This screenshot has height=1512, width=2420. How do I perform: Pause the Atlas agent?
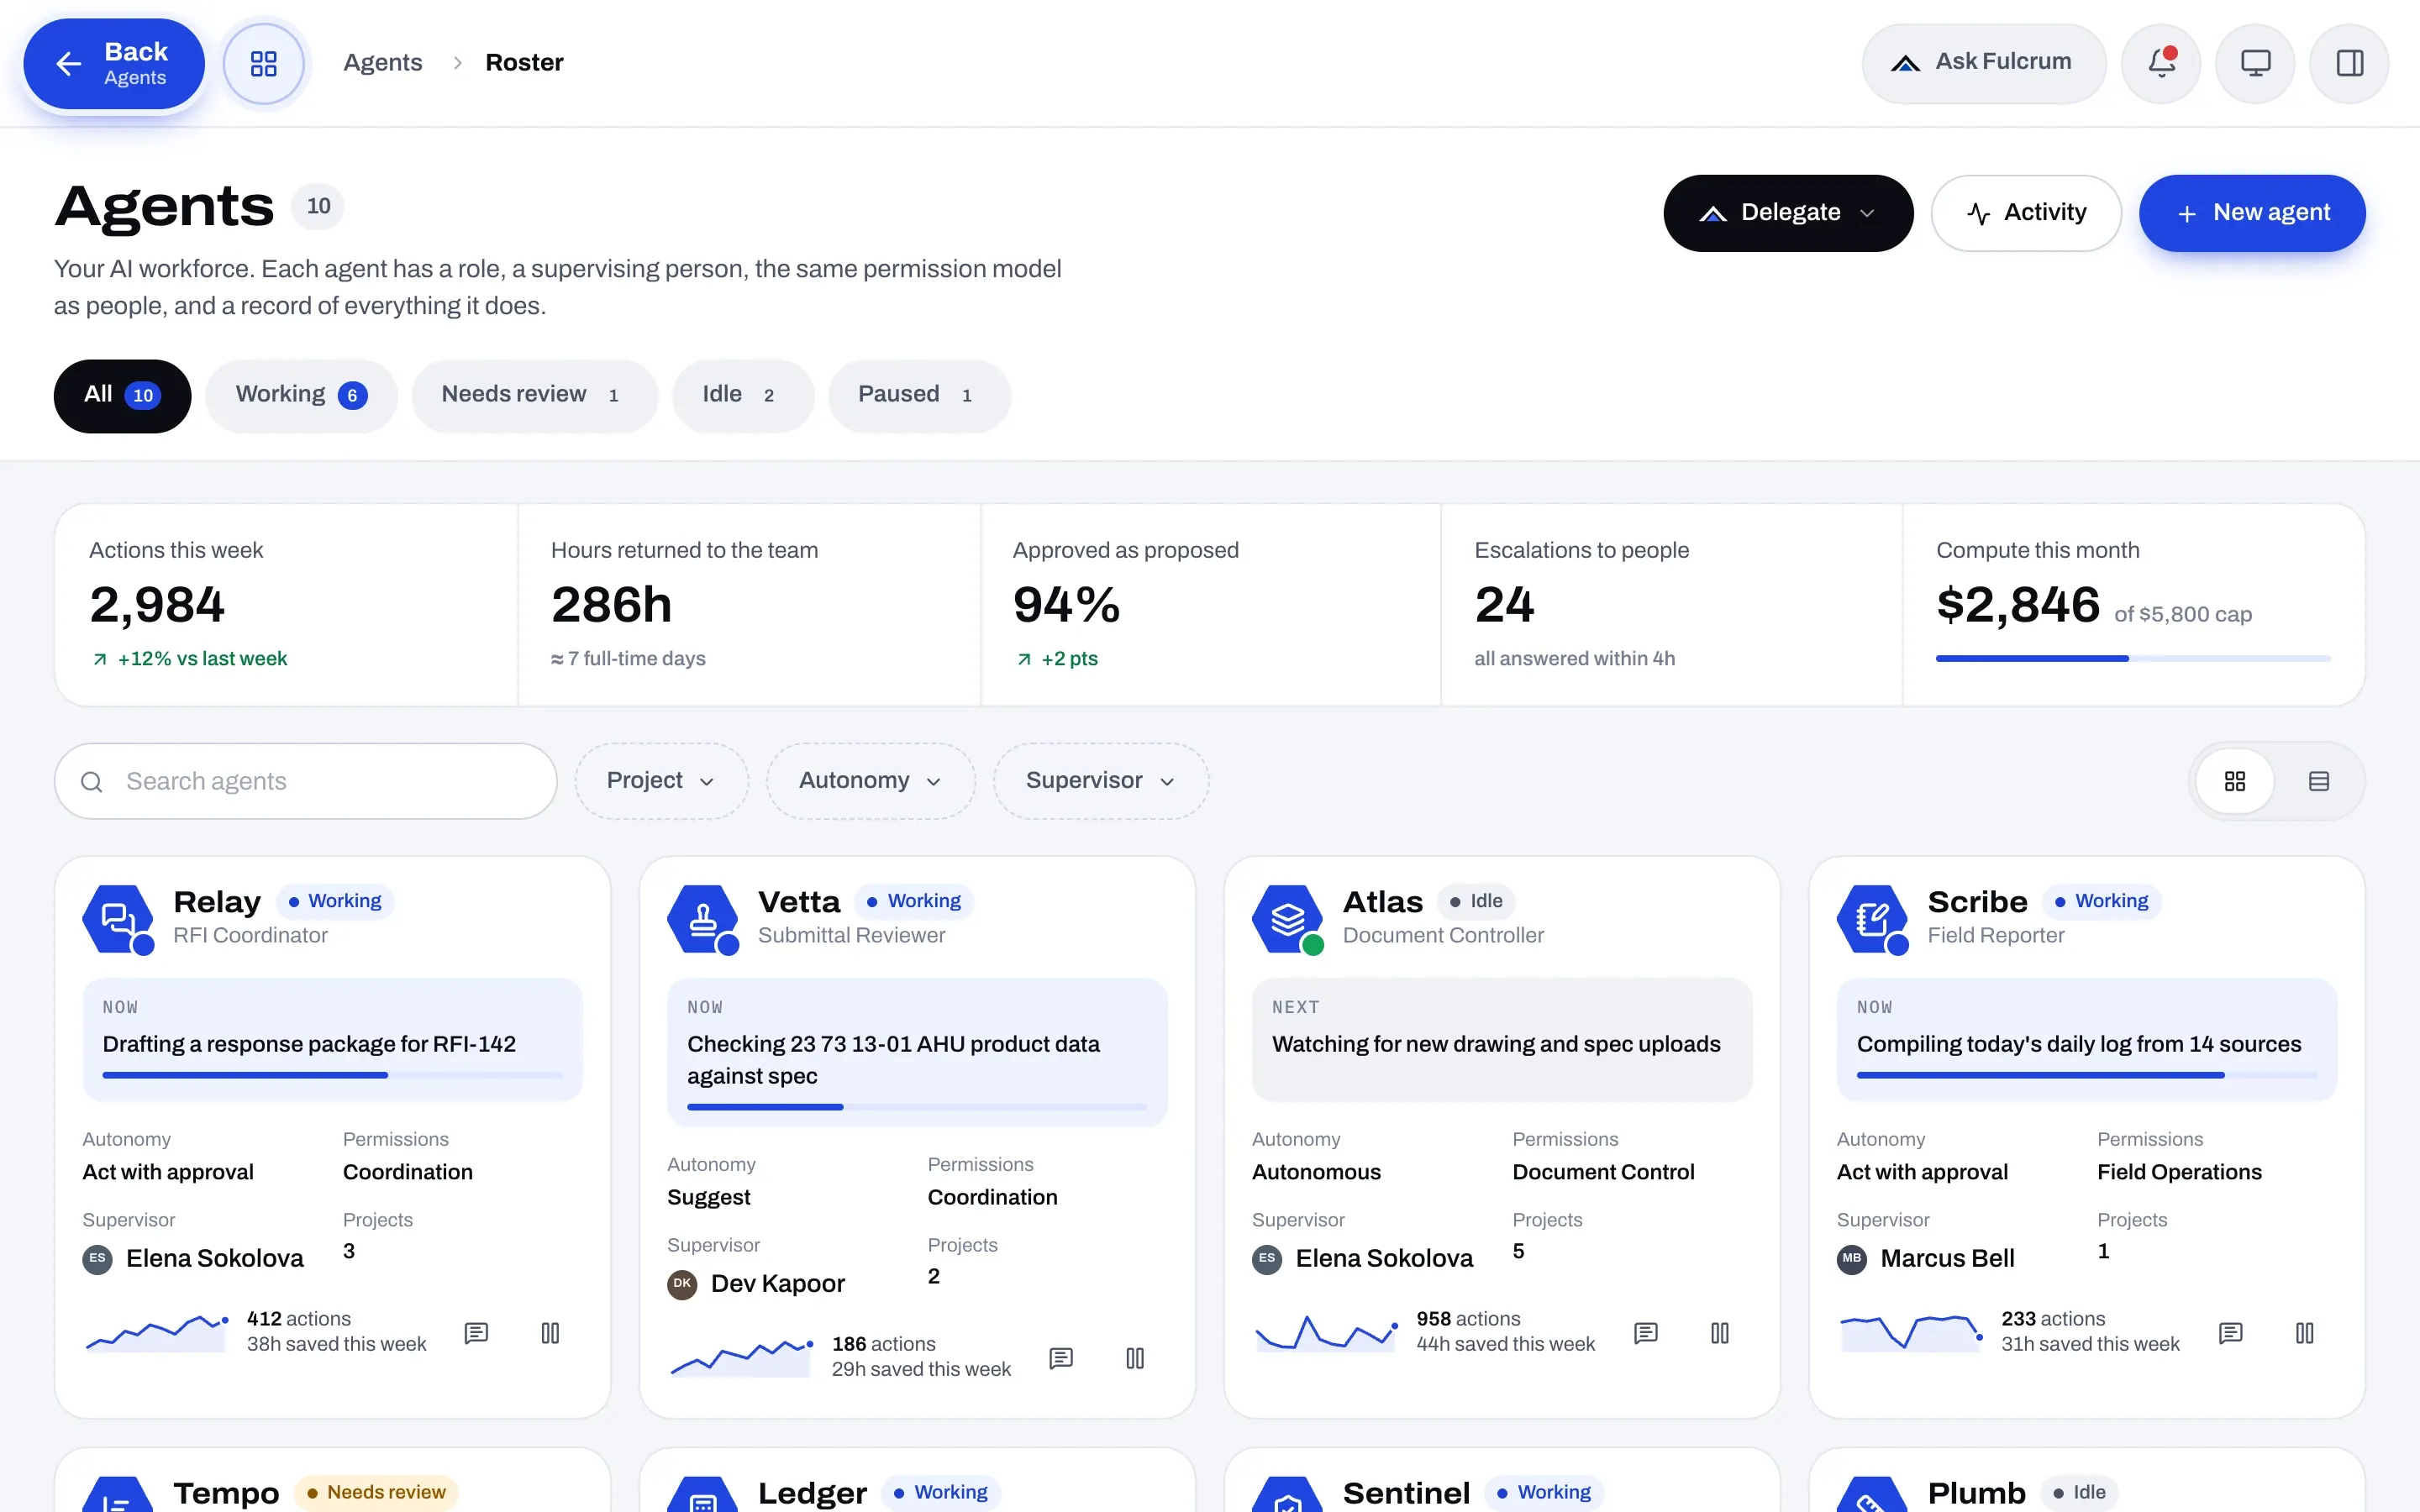[1720, 1332]
